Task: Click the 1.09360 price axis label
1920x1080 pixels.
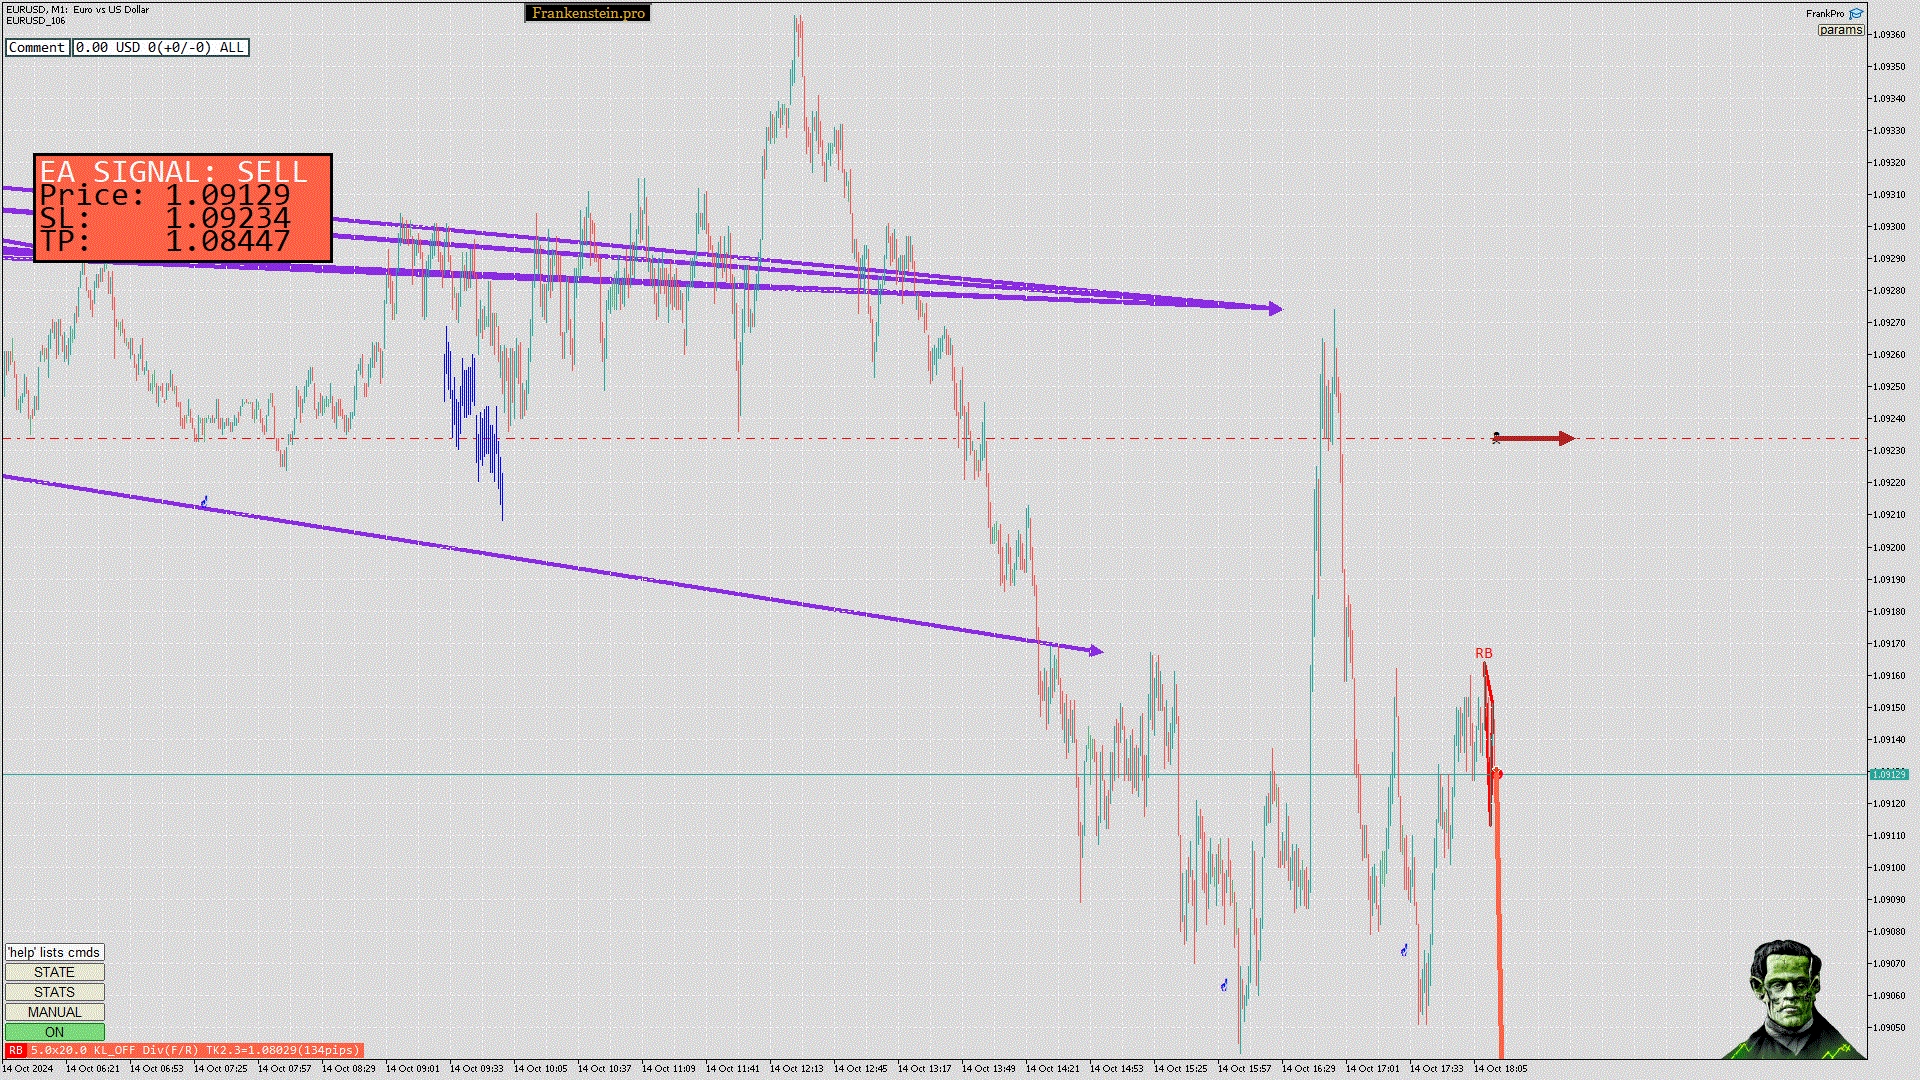Action: pos(1889,34)
